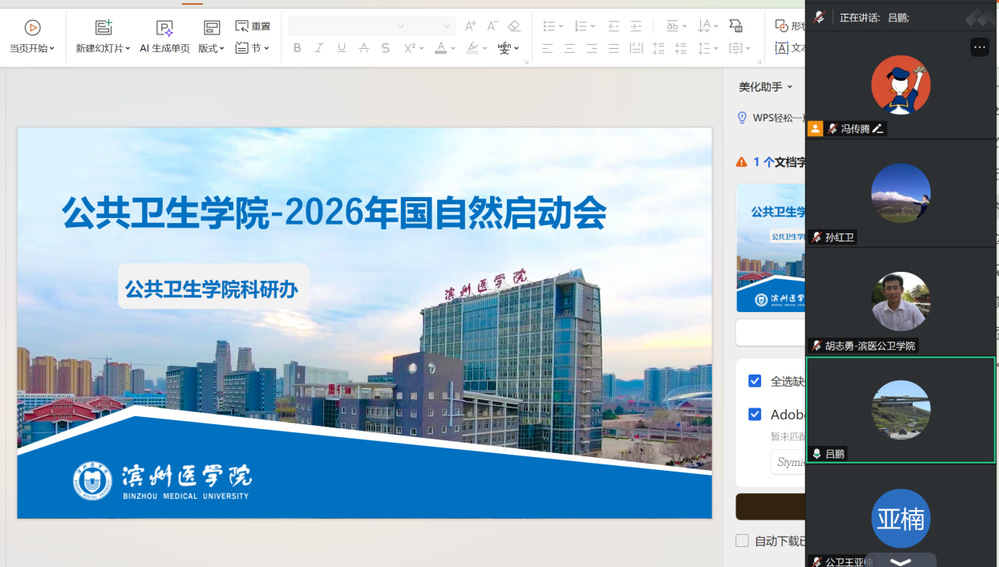Click the text box (文本框) icon
Image resolution: width=999 pixels, height=567 pixels.
[x=782, y=48]
